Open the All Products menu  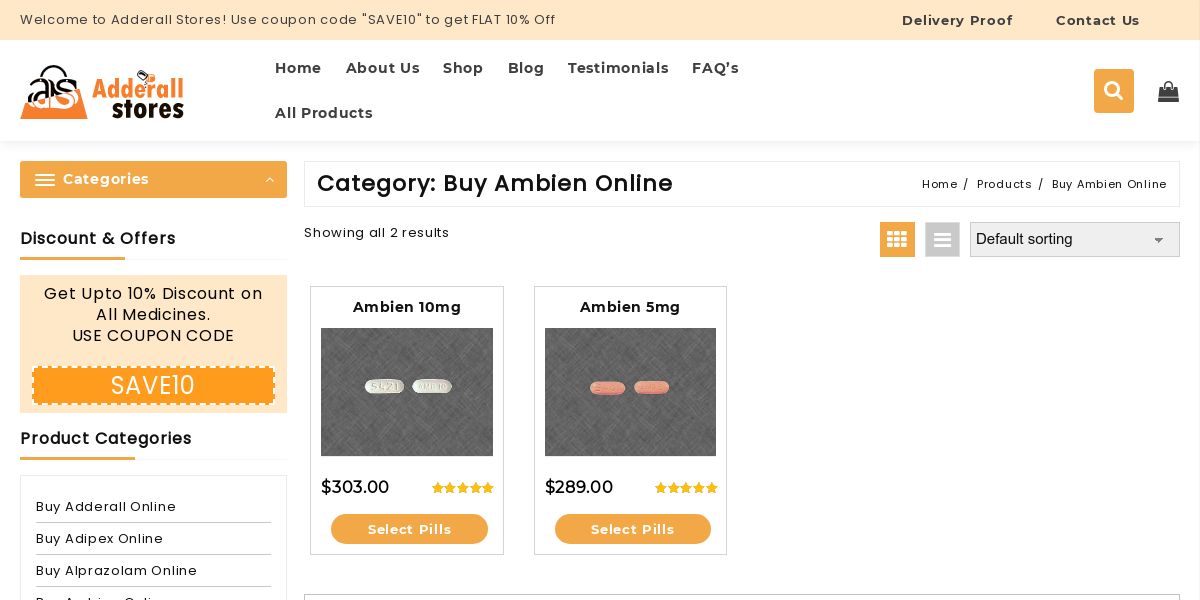click(x=324, y=113)
